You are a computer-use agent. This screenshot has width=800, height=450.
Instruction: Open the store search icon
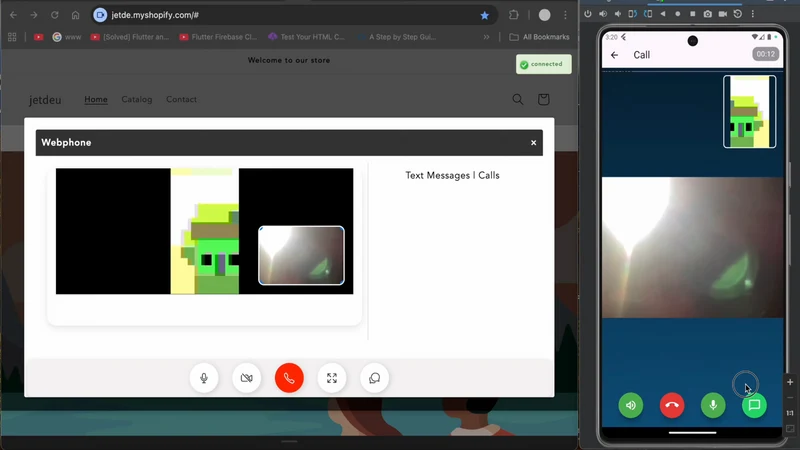pyautogui.click(x=517, y=99)
